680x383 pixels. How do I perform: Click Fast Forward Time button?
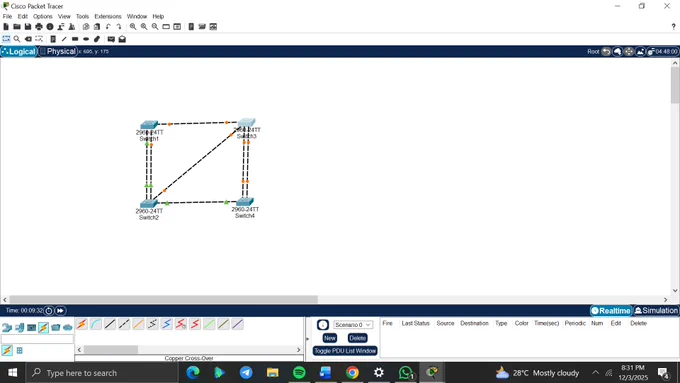(x=60, y=311)
